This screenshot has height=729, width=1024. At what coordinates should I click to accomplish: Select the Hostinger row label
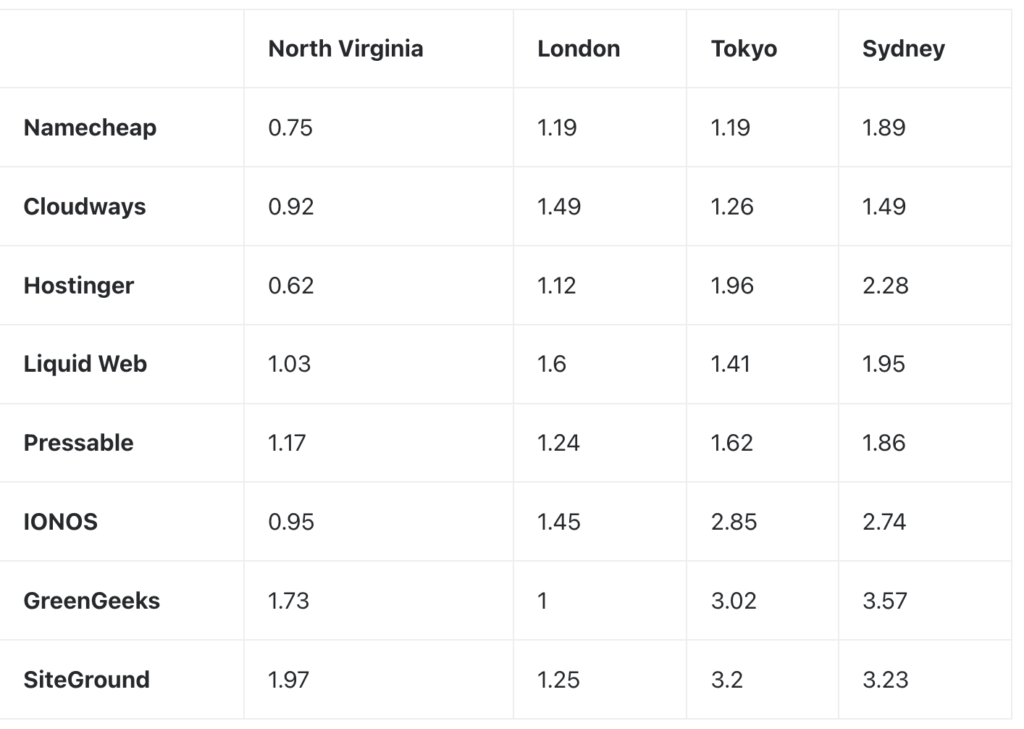click(x=79, y=286)
